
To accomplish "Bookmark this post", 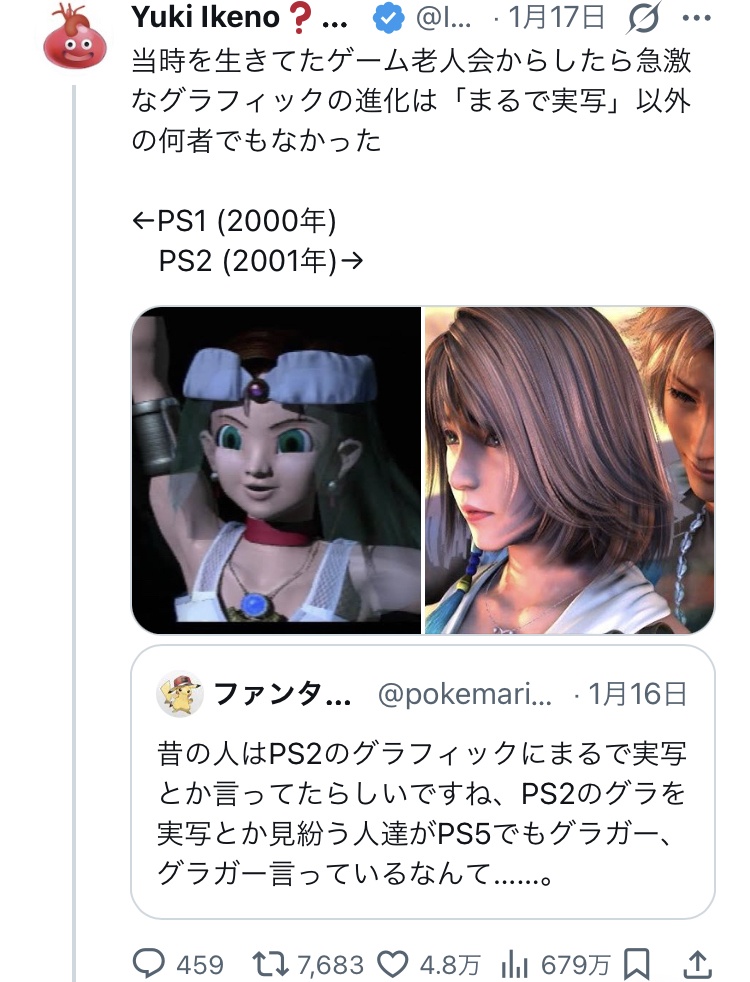I will [638, 963].
